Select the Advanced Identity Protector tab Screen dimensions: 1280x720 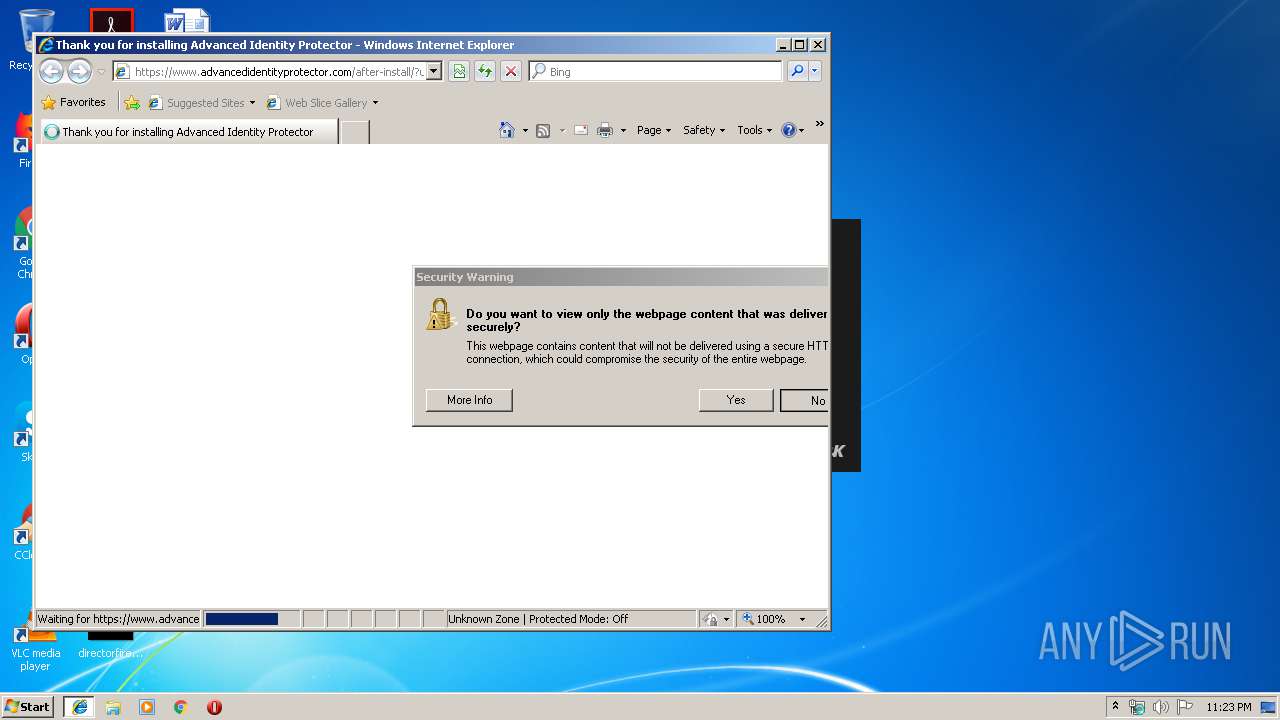(188, 132)
